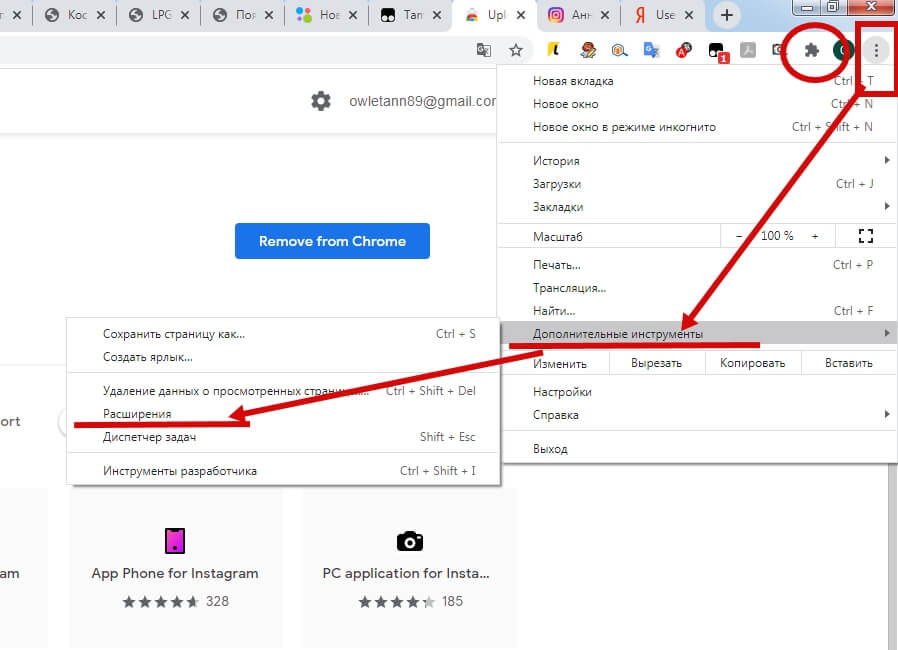This screenshot has height=650, width=898.
Task: Click the 'Remove from Chrome' button
Action: click(x=332, y=241)
